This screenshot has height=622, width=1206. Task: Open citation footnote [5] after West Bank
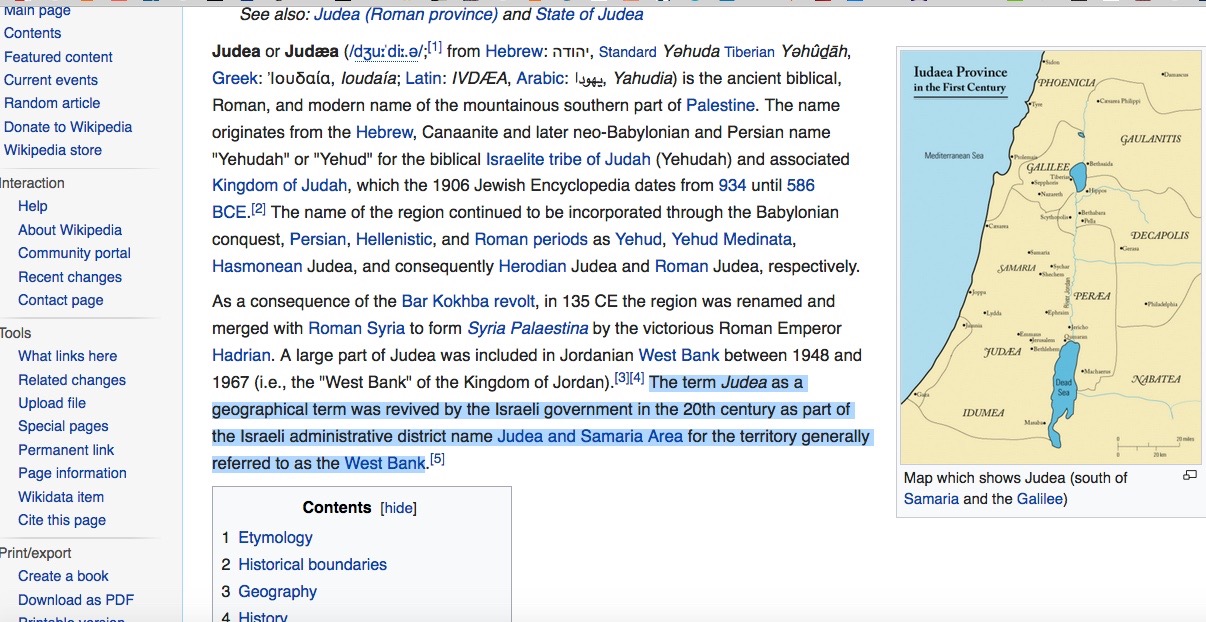437,459
